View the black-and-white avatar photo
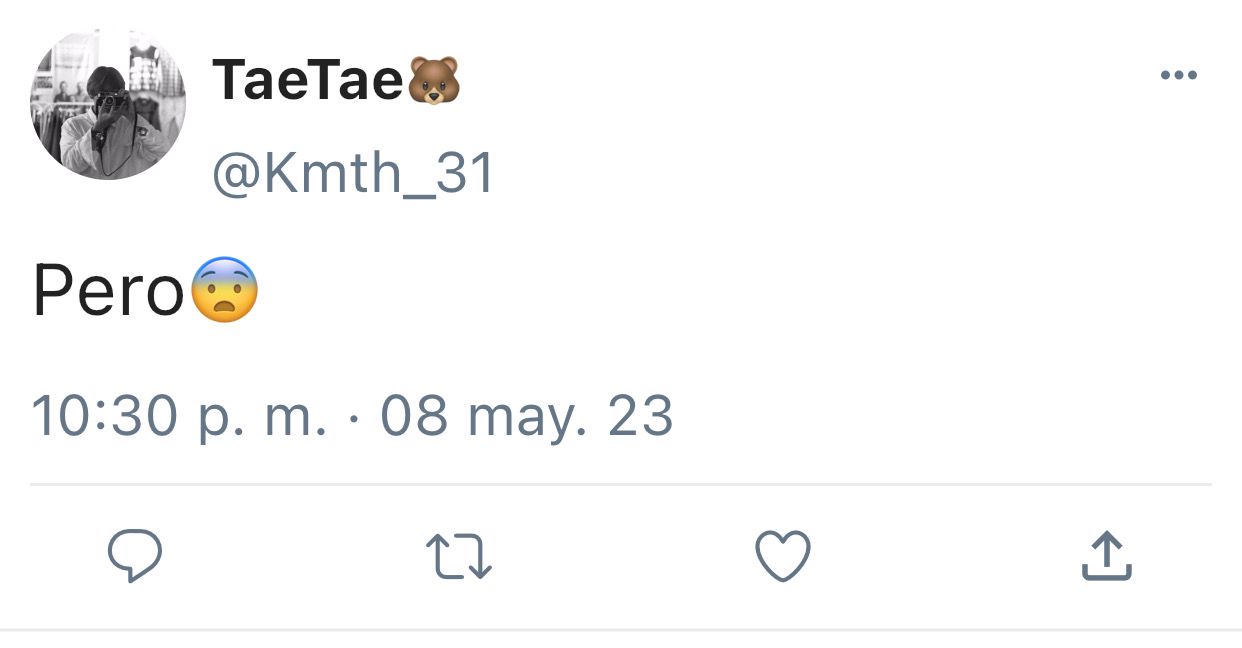 (108, 103)
